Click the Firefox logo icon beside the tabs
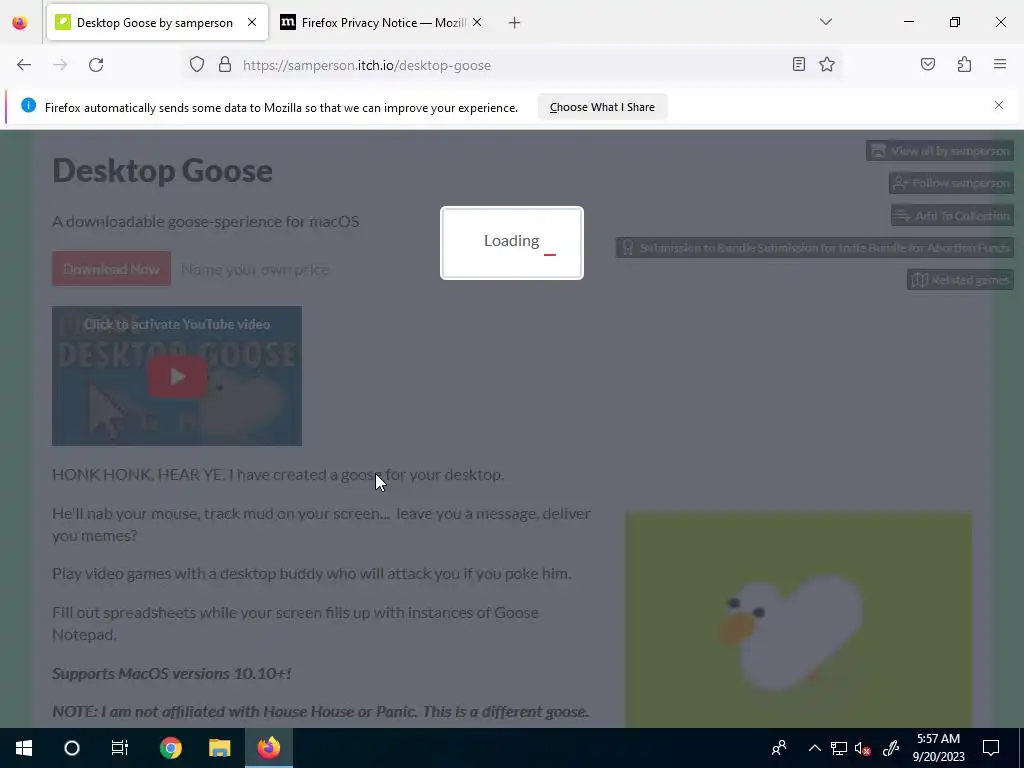Image resolution: width=1024 pixels, height=768 pixels. pyautogui.click(x=20, y=22)
